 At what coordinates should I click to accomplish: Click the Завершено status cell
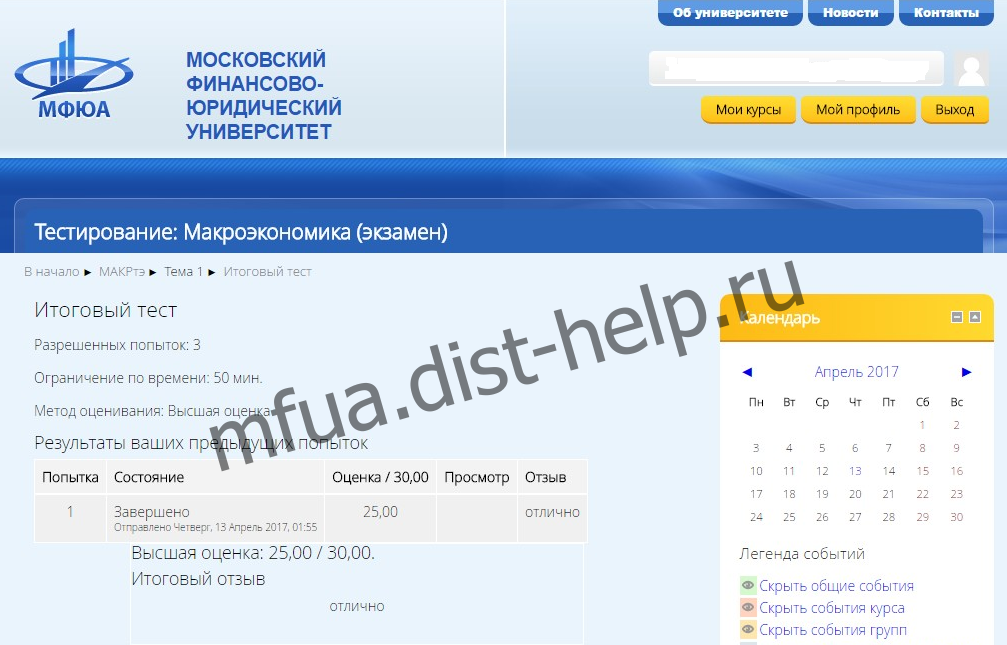coord(215,518)
